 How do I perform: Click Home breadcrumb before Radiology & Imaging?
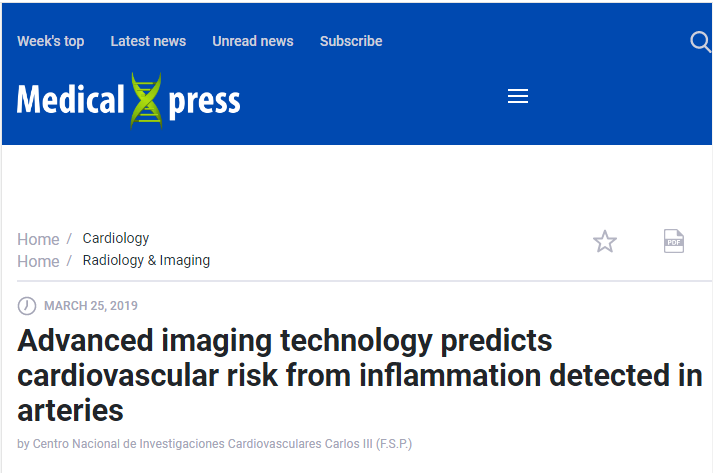38,262
